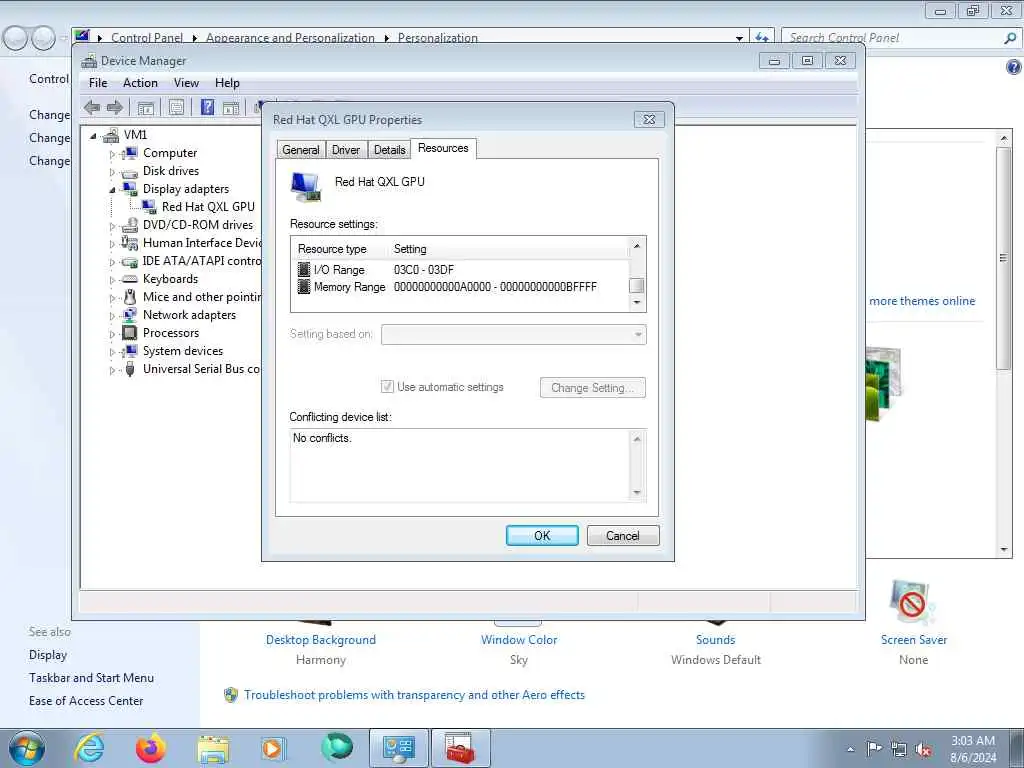Switch to the General tab
The height and width of the screenshot is (768, 1024).
point(300,150)
